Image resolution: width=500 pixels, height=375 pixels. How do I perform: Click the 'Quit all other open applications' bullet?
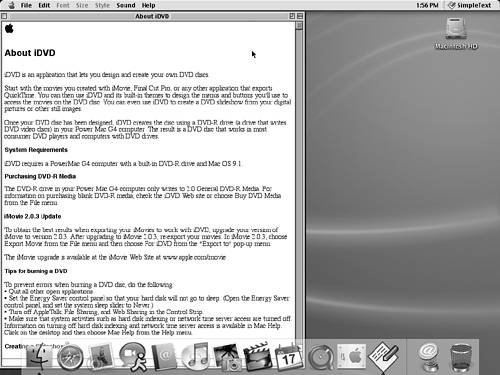49,291
